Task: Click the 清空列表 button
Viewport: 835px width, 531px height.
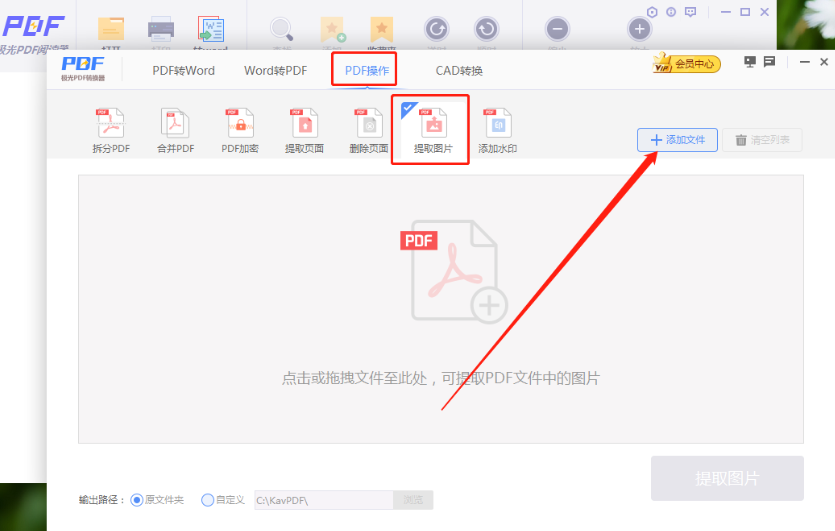Action: point(762,140)
